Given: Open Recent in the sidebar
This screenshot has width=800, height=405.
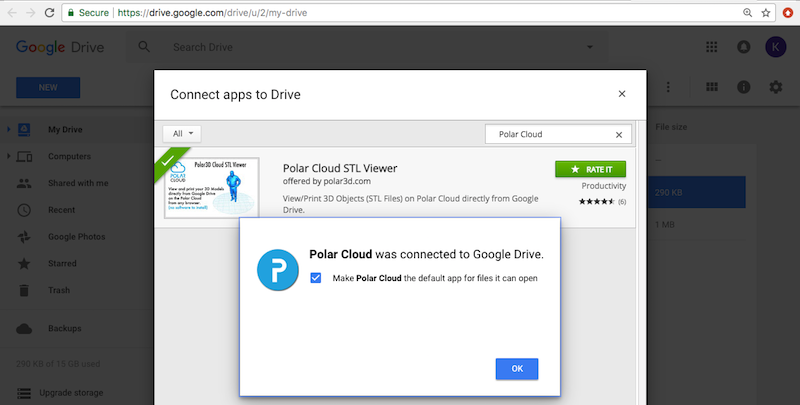Looking at the screenshot, I should click(x=61, y=210).
